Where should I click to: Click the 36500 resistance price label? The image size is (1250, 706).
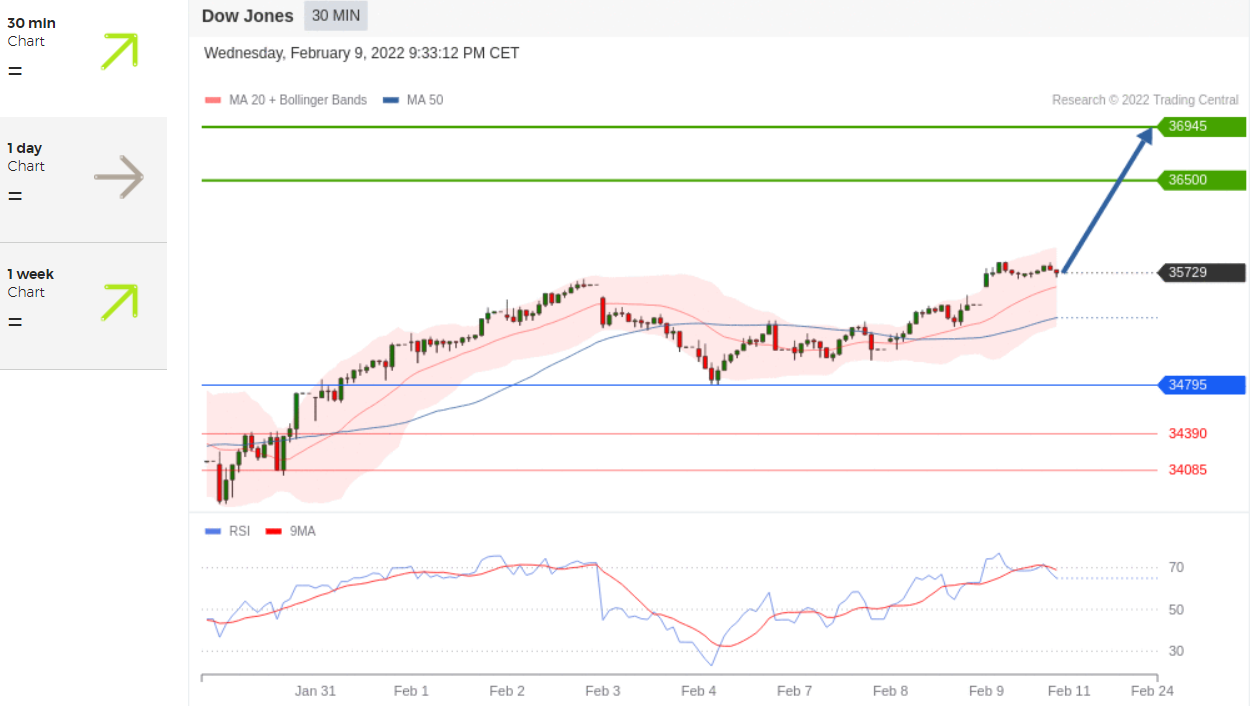click(1201, 180)
